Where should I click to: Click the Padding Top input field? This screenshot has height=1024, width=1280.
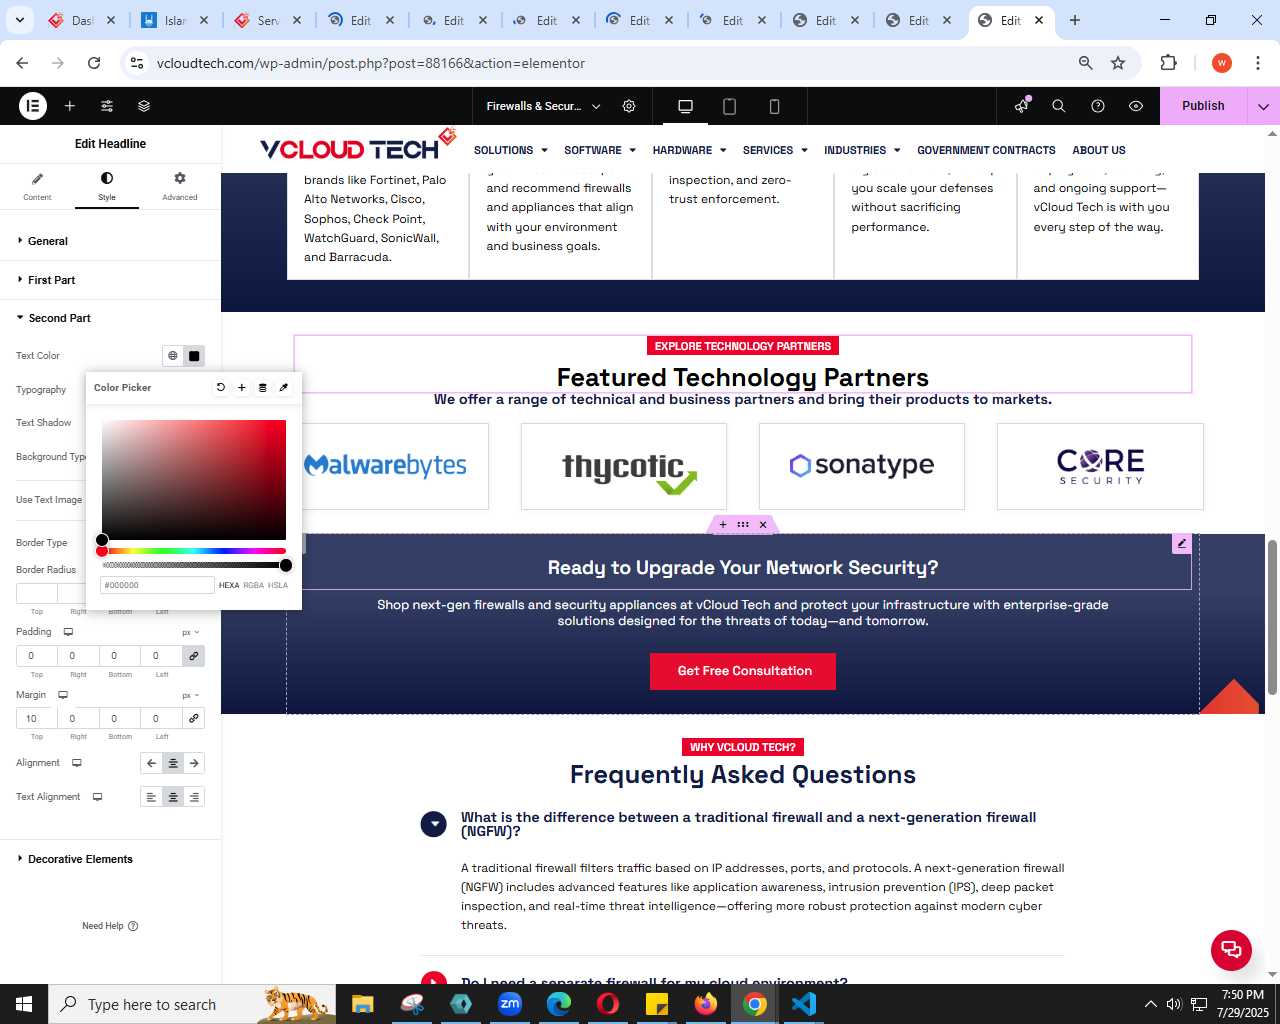(x=37, y=656)
